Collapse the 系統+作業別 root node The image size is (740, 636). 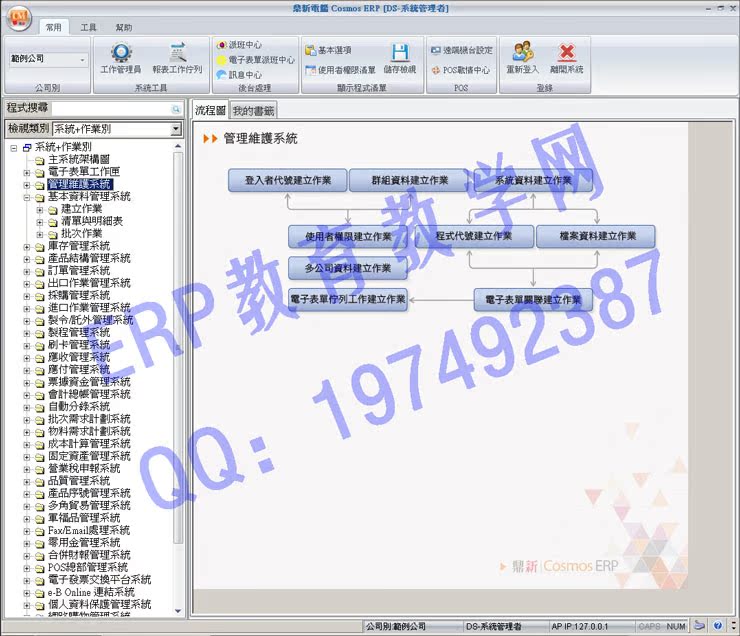tap(14, 148)
